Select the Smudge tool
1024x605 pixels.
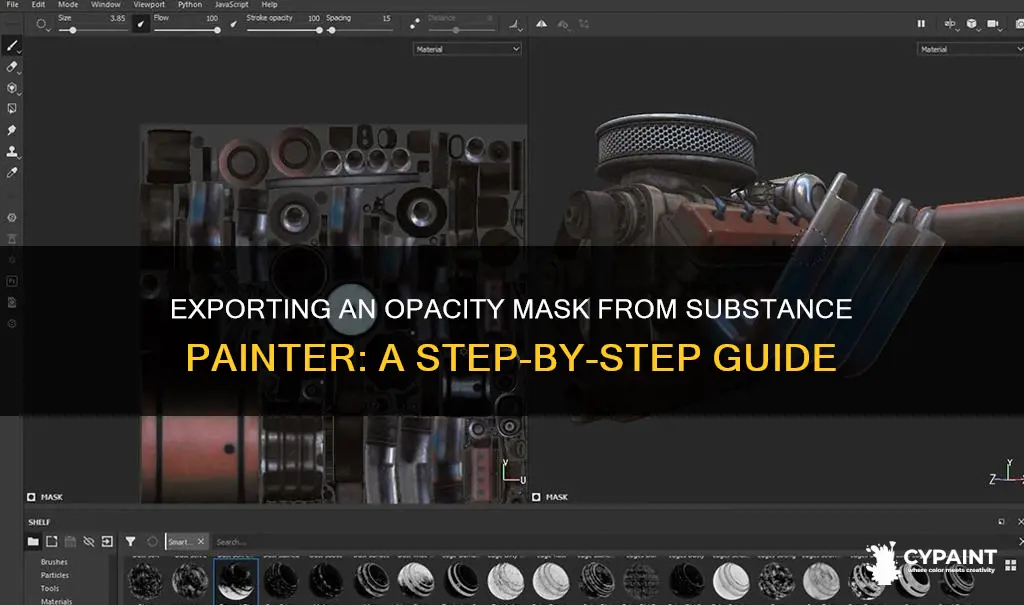point(12,130)
